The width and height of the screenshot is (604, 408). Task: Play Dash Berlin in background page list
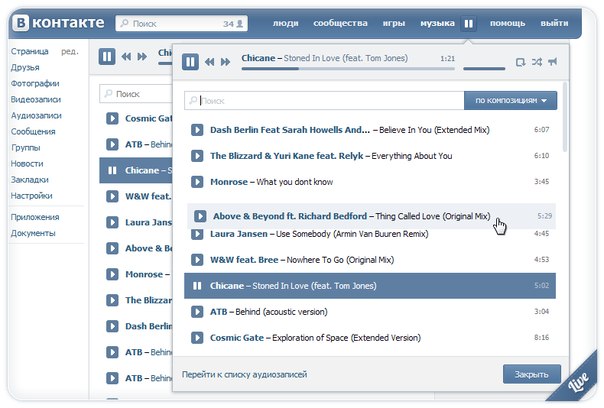(x=112, y=326)
